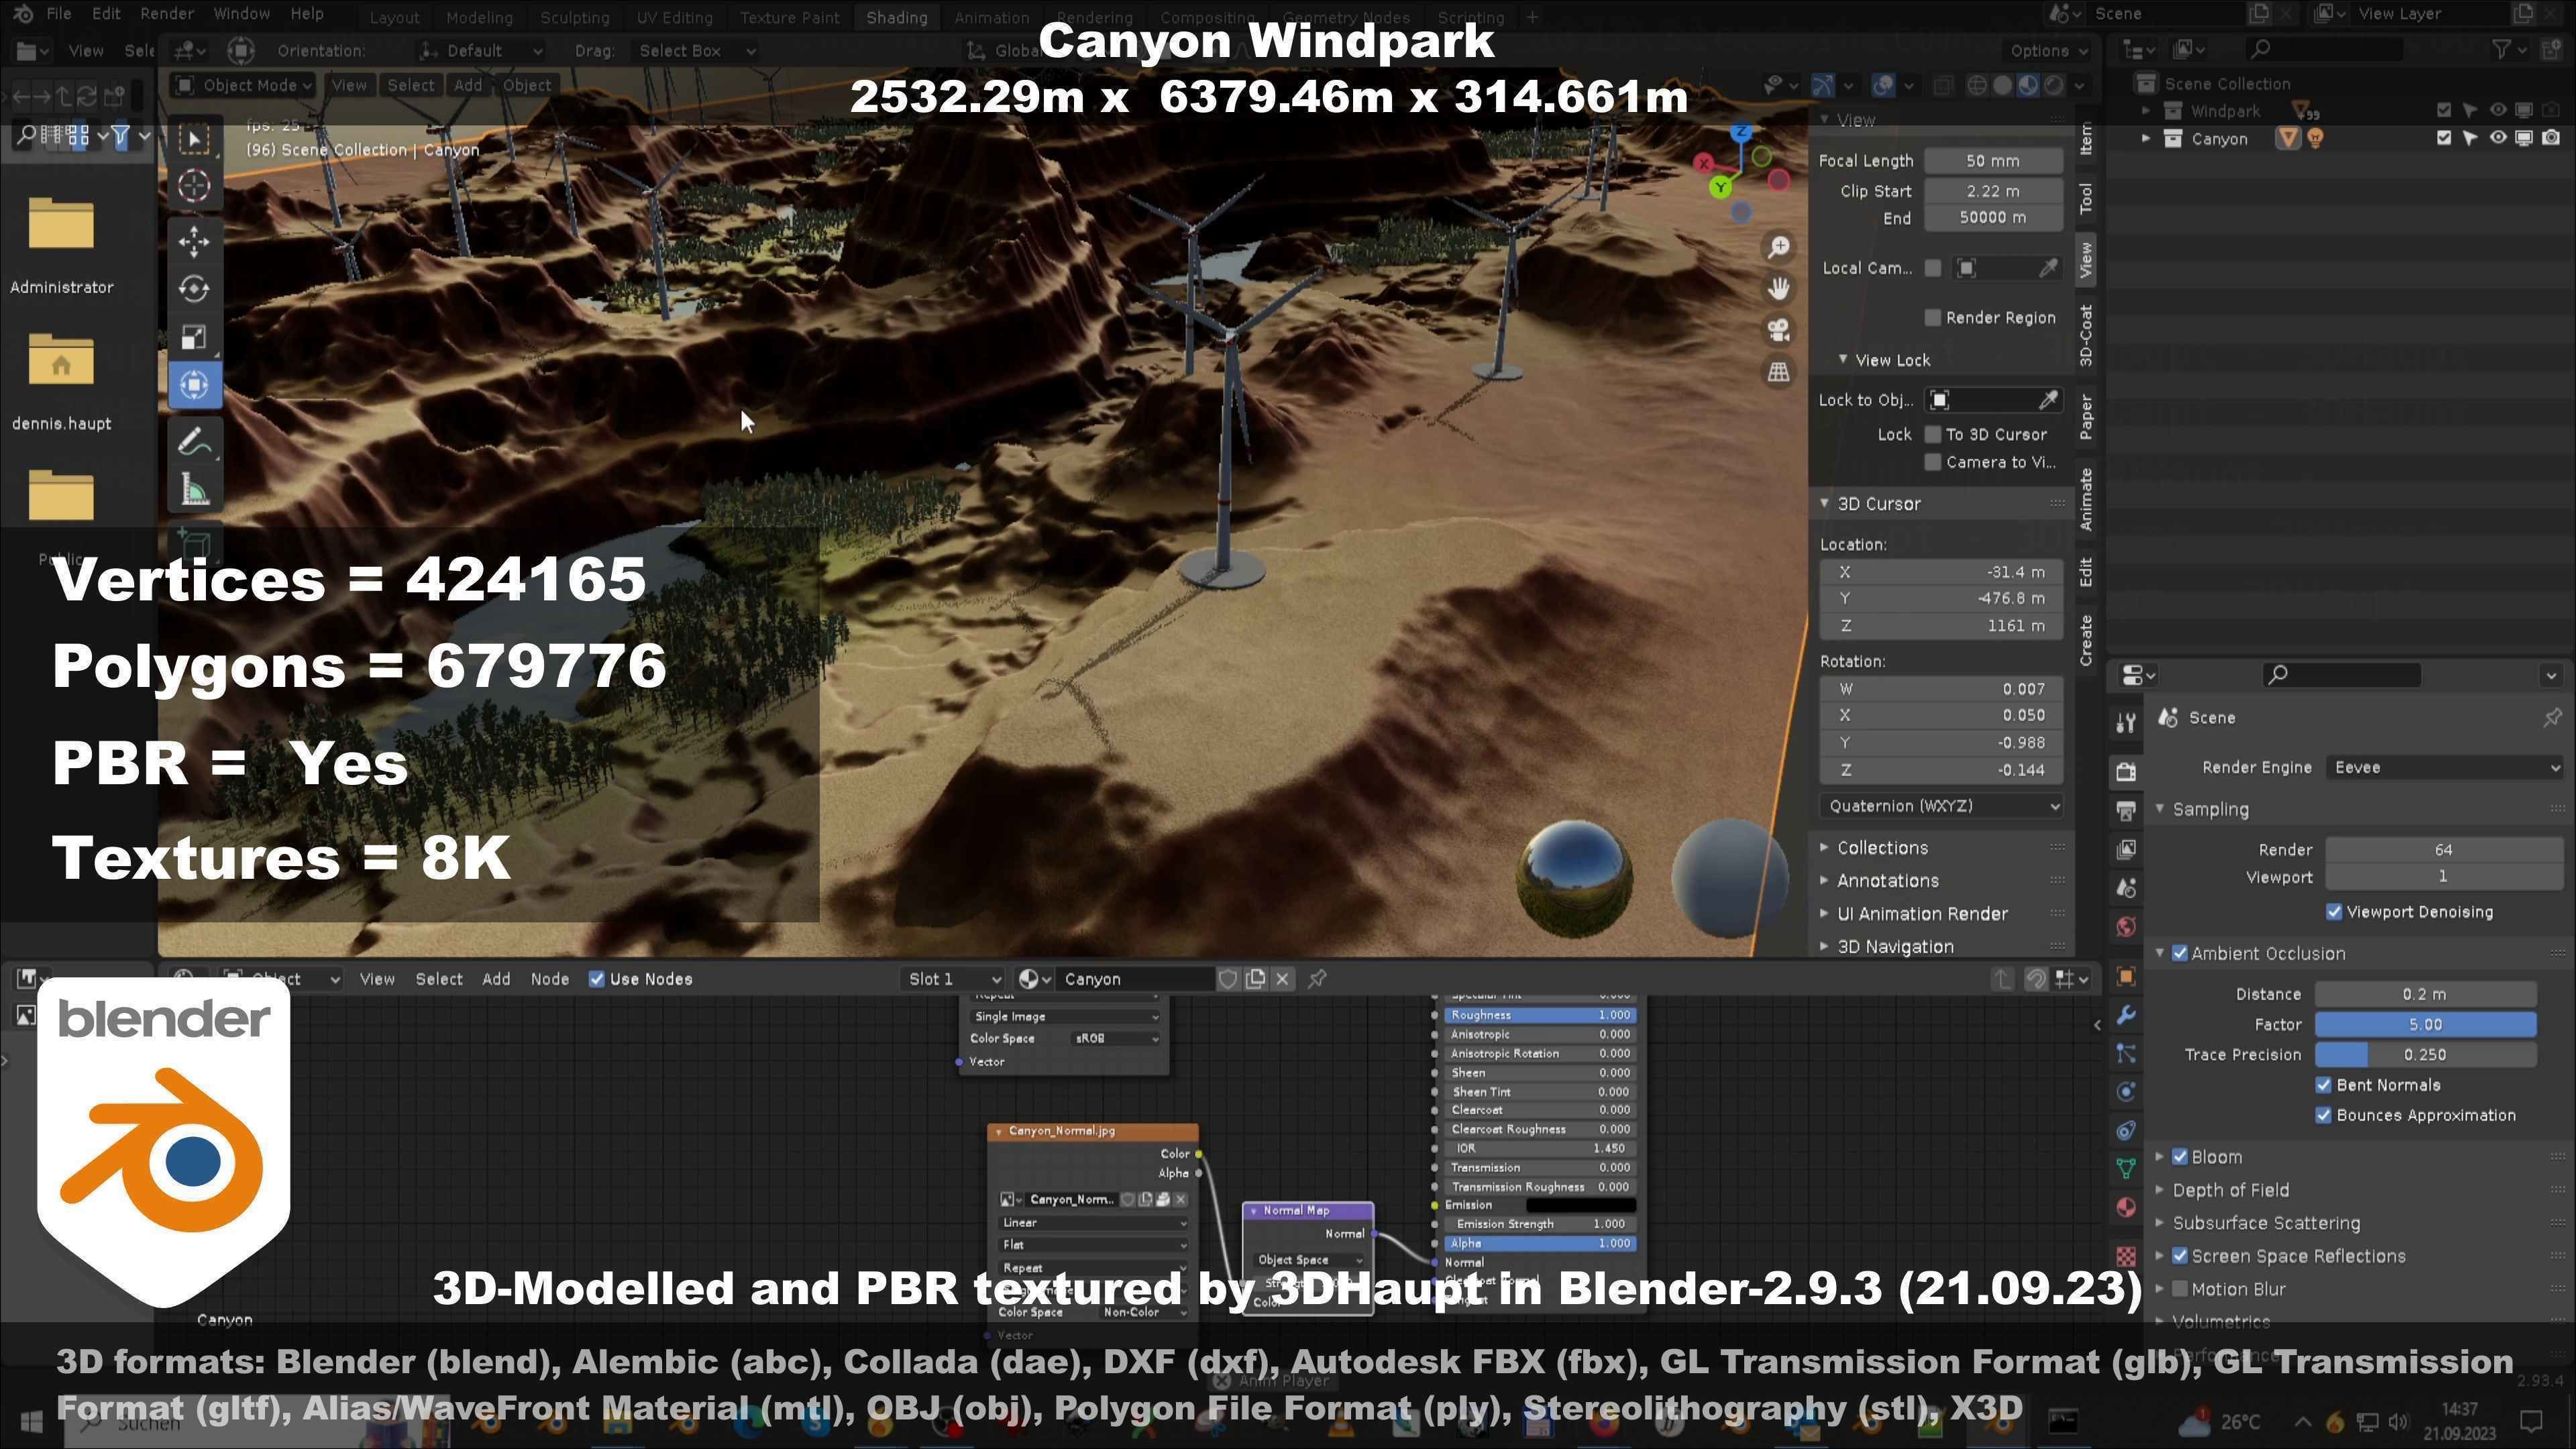Expand the Windpark collection in outliner
Screen dimensions: 2576x1449
coord(2145,111)
